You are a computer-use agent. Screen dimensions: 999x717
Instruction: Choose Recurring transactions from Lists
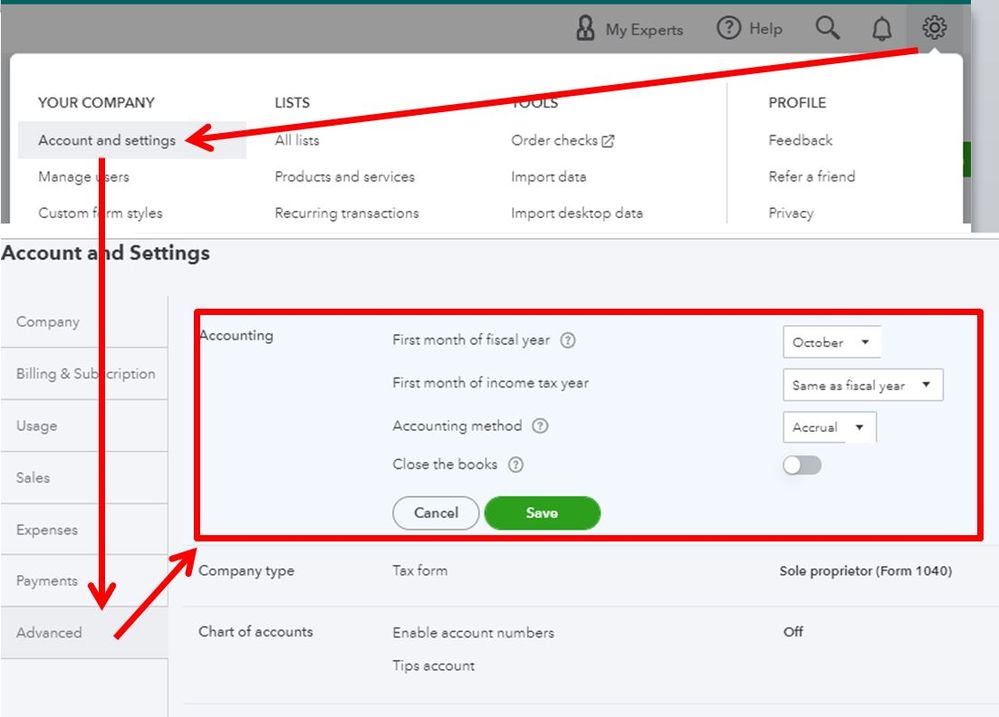[347, 213]
